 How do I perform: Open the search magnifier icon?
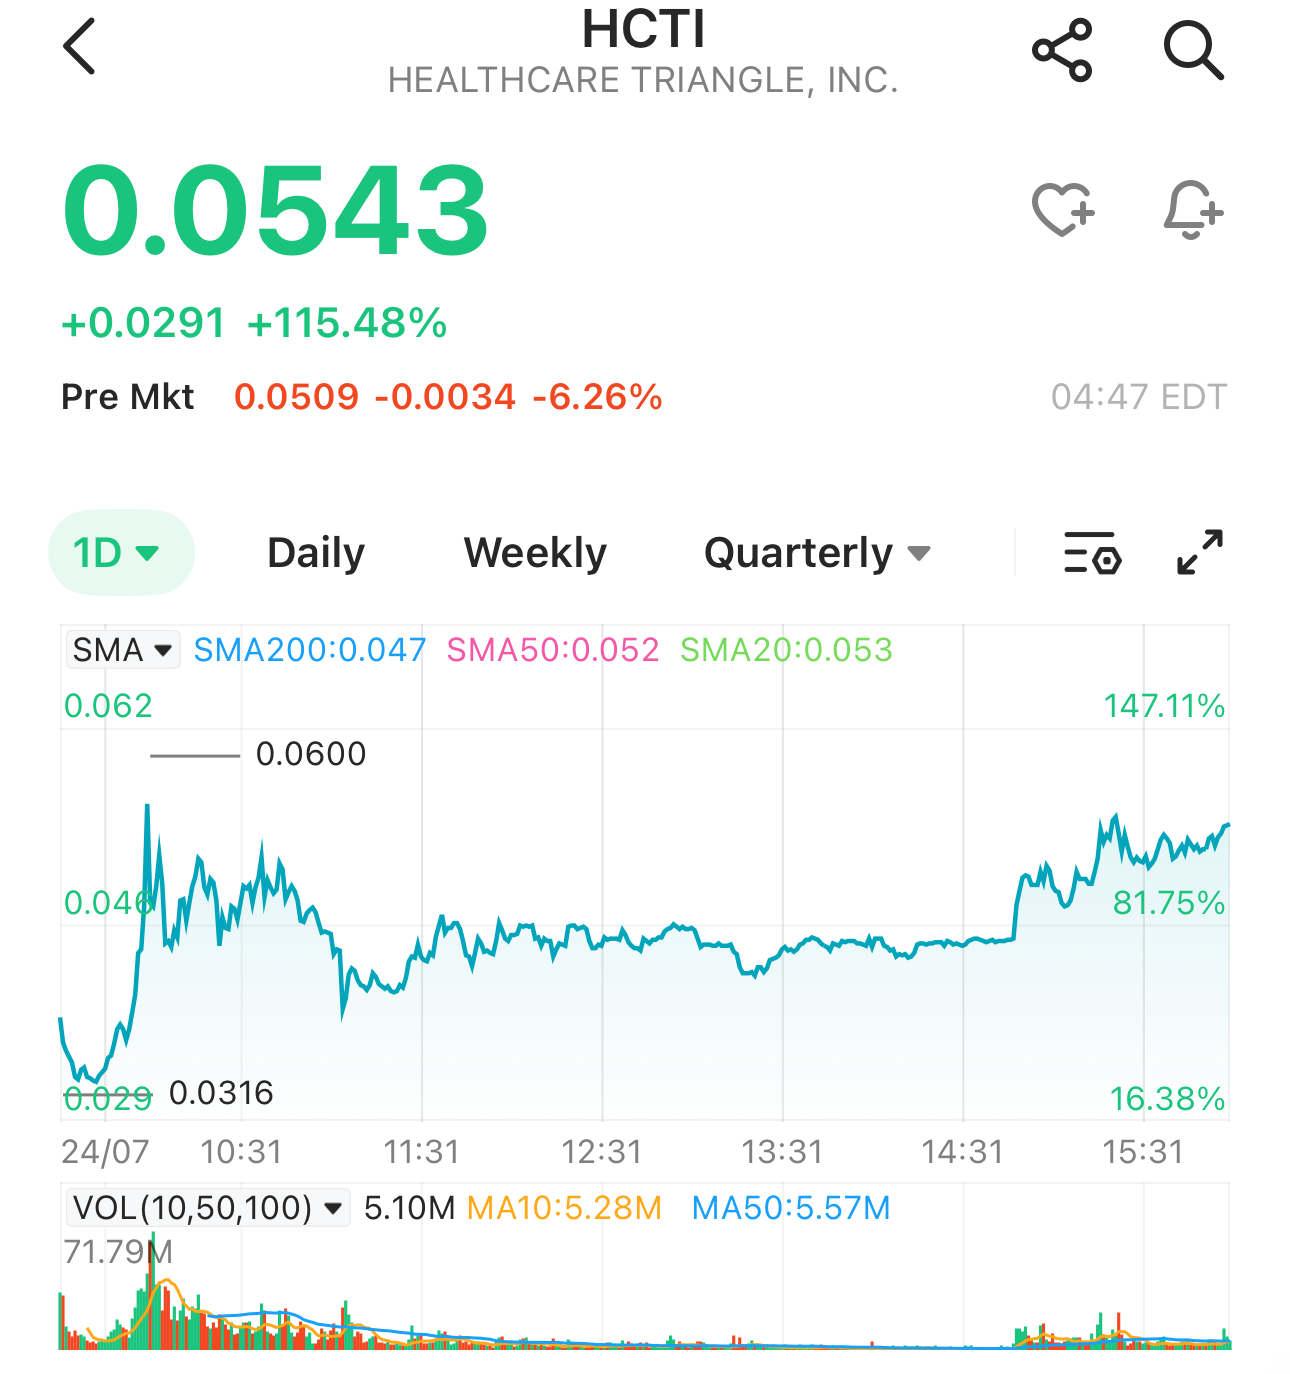[1193, 50]
